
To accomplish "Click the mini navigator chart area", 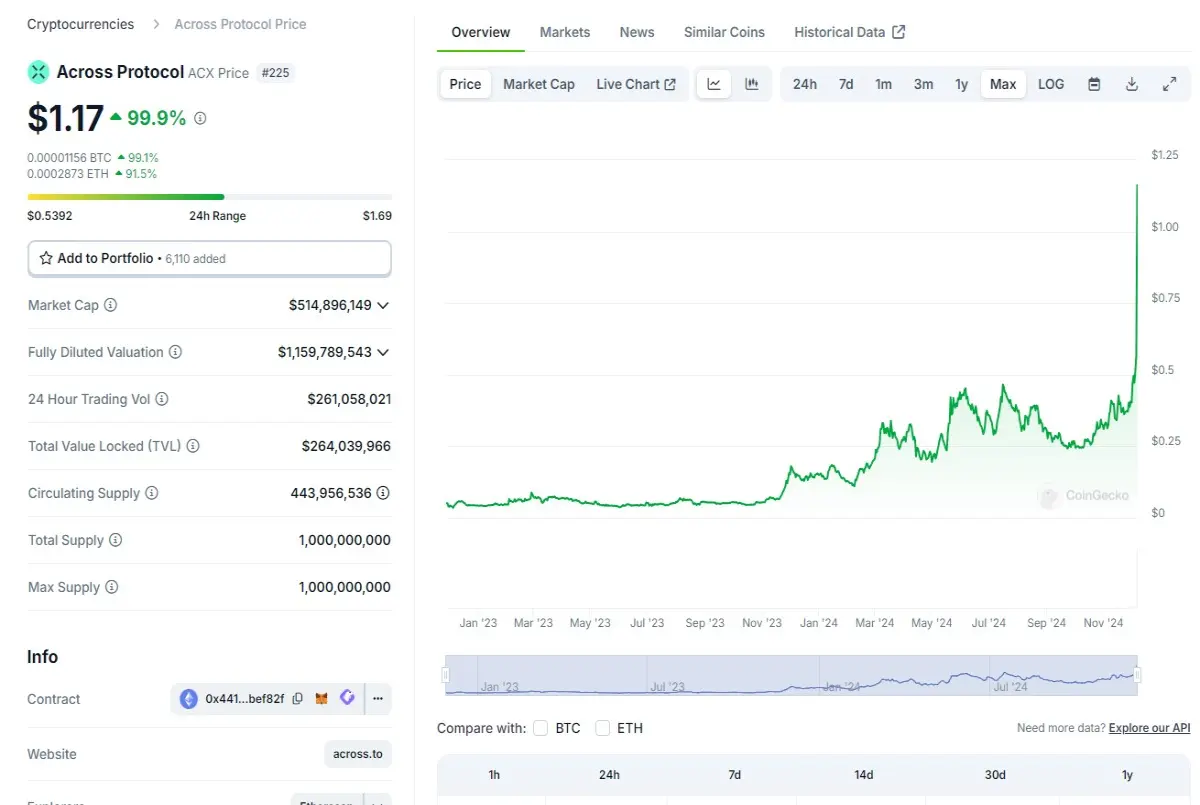I will [x=791, y=675].
